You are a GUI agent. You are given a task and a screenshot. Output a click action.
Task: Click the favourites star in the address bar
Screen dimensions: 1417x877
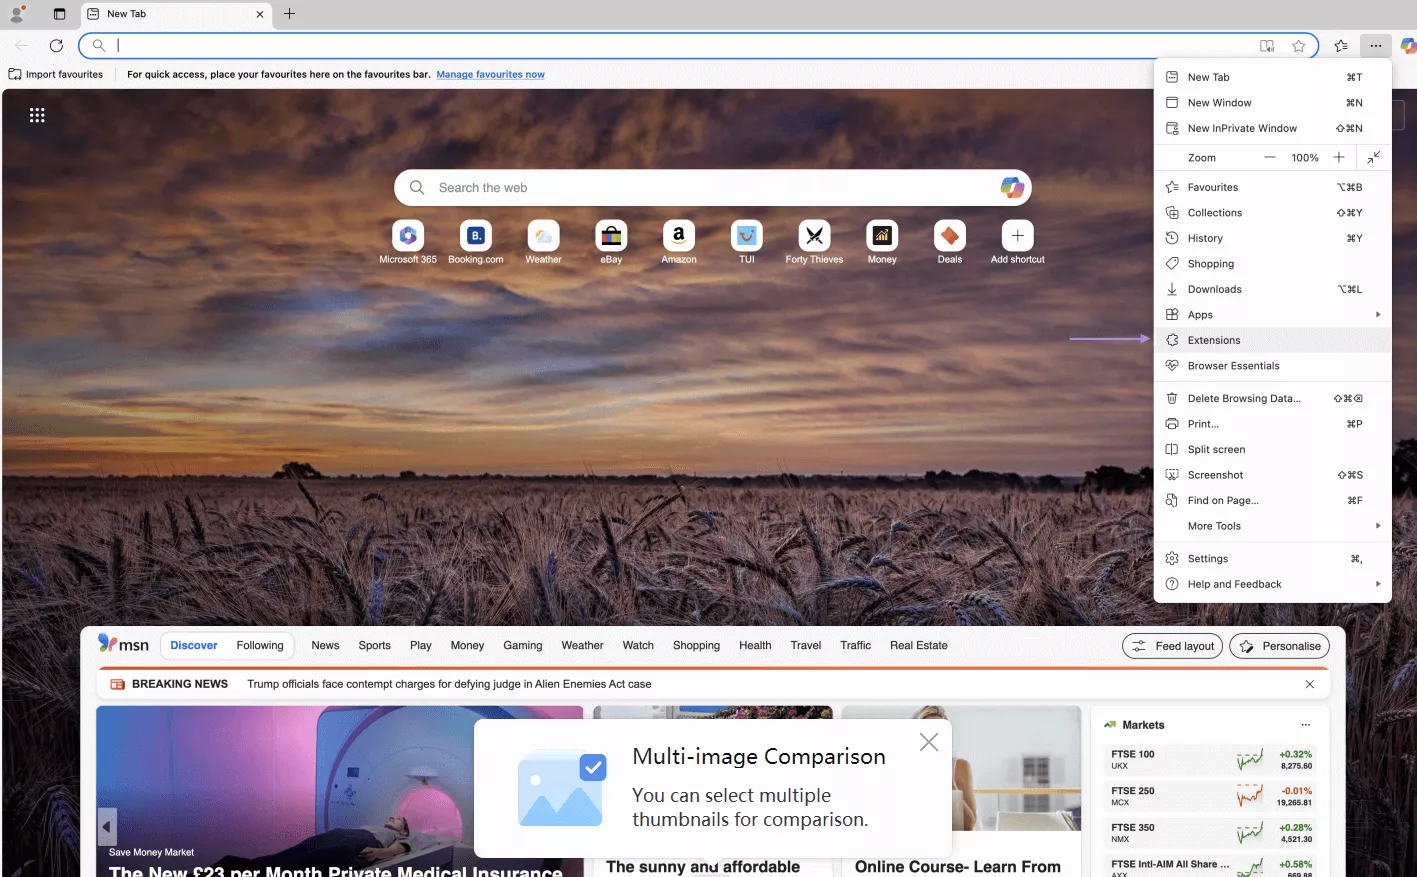click(x=1298, y=45)
